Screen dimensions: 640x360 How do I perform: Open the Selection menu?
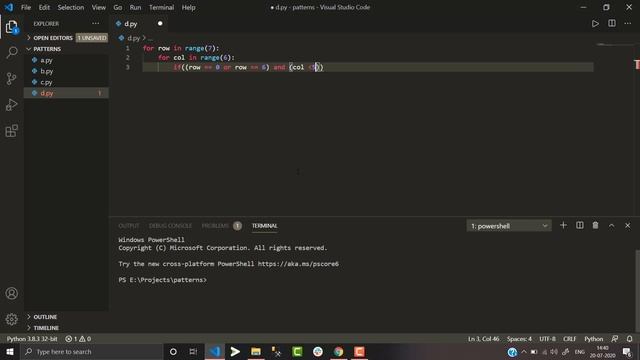(x=71, y=7)
